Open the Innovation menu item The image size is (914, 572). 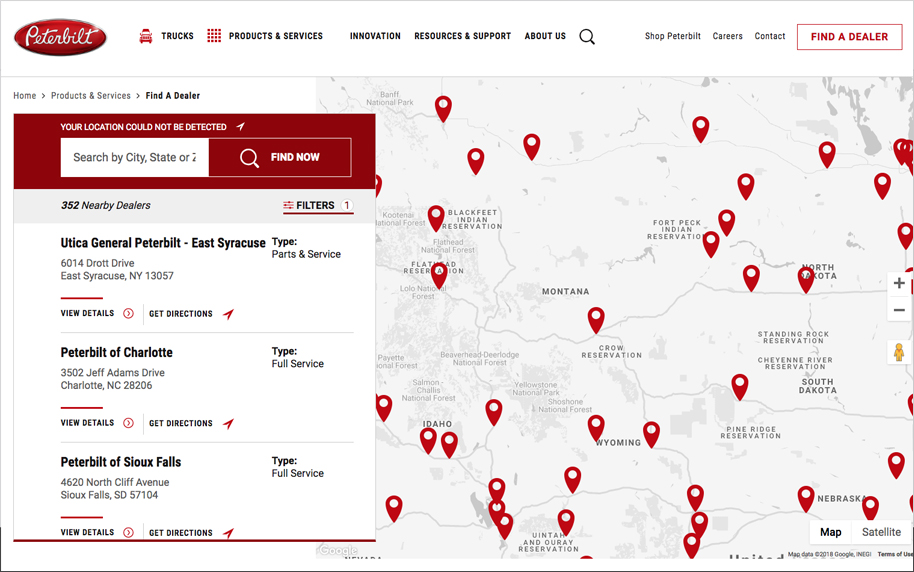point(375,36)
